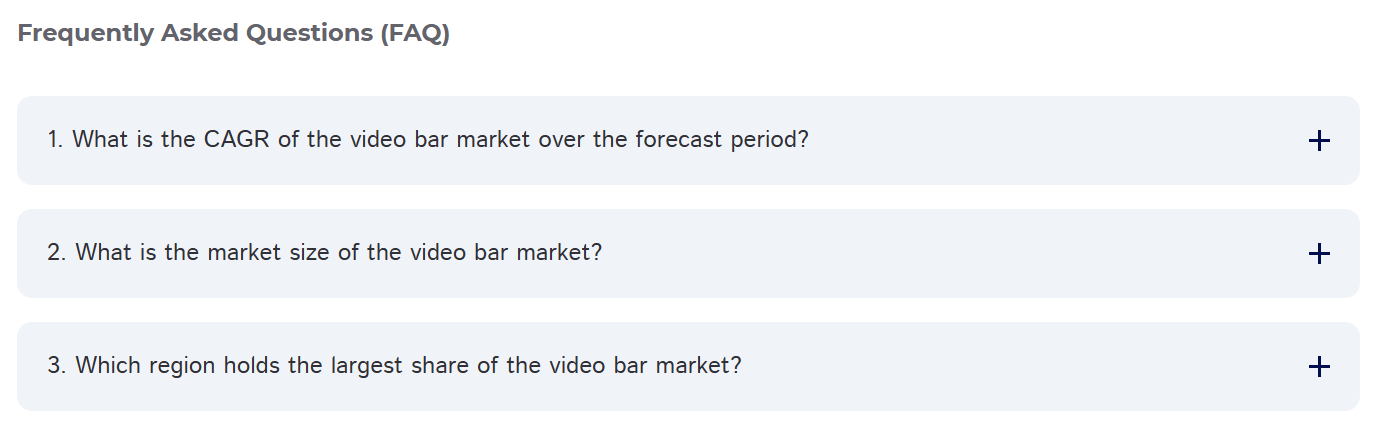The image size is (1375, 430).
Task: Click empty area of the CAGR accordion panel
Action: click(x=1050, y=141)
